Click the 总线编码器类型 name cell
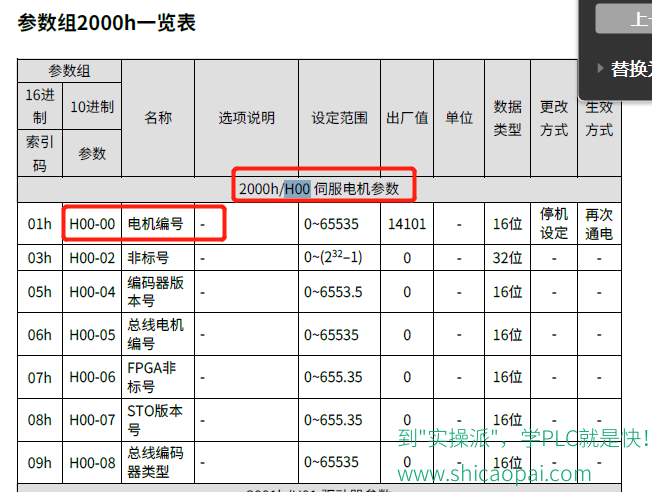Screen dimensions: 652x492 (x=158, y=462)
